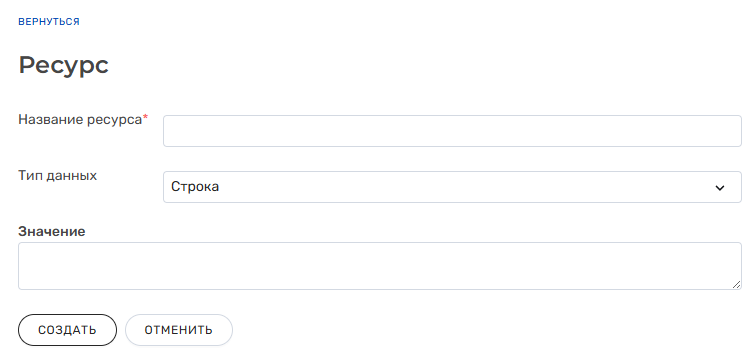Click the Тип данных label text
The height and width of the screenshot is (360, 754).
click(58, 176)
